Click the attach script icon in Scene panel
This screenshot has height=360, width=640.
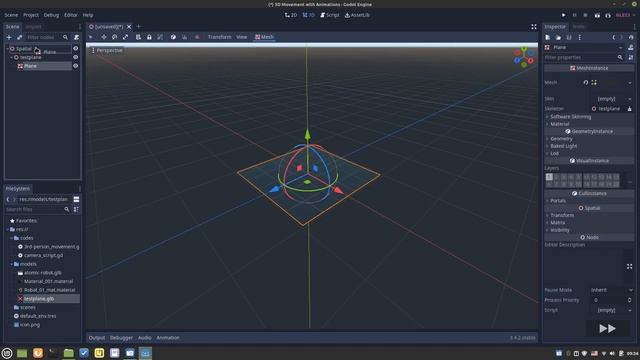(x=76, y=37)
